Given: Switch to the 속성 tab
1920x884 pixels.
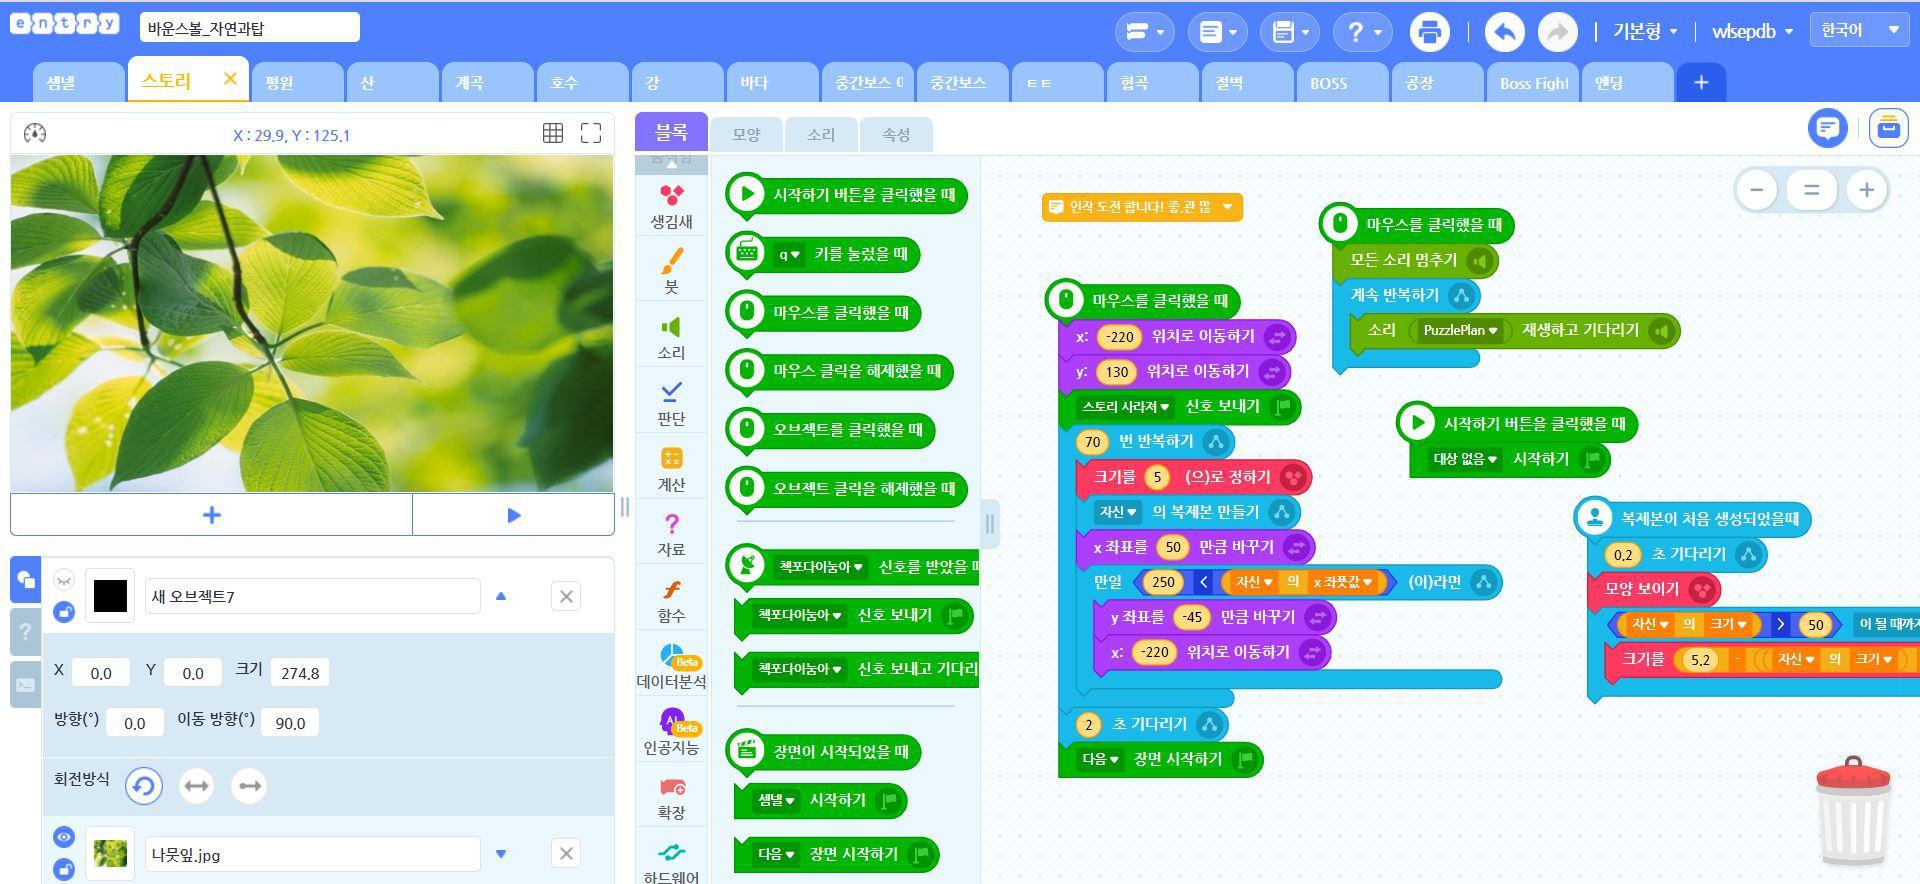Looking at the screenshot, I should [x=896, y=134].
